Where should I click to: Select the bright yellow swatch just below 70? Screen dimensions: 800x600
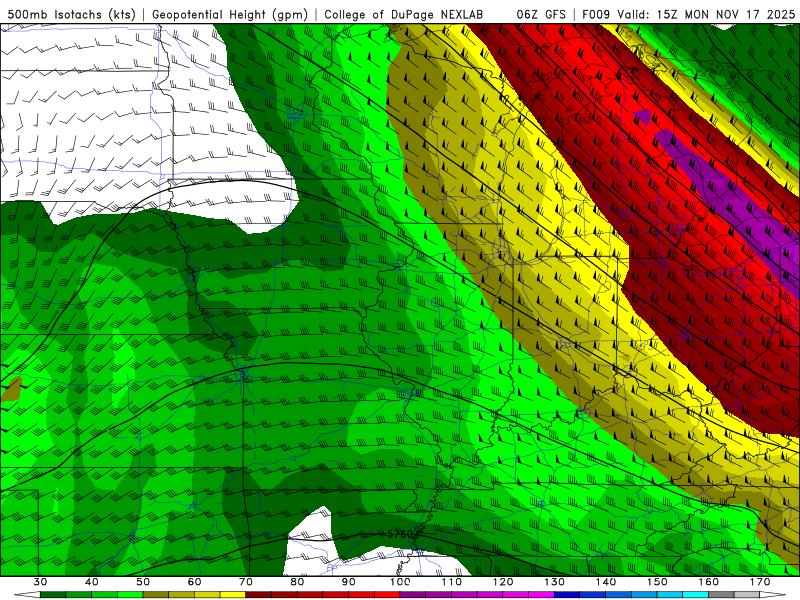tap(233, 595)
